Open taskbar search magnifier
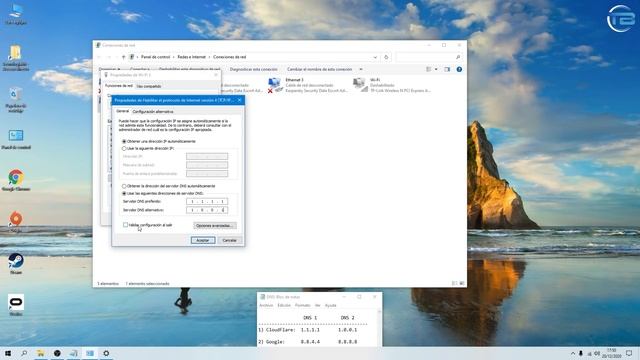Viewport: 640px width, 360px height. [x=24, y=353]
